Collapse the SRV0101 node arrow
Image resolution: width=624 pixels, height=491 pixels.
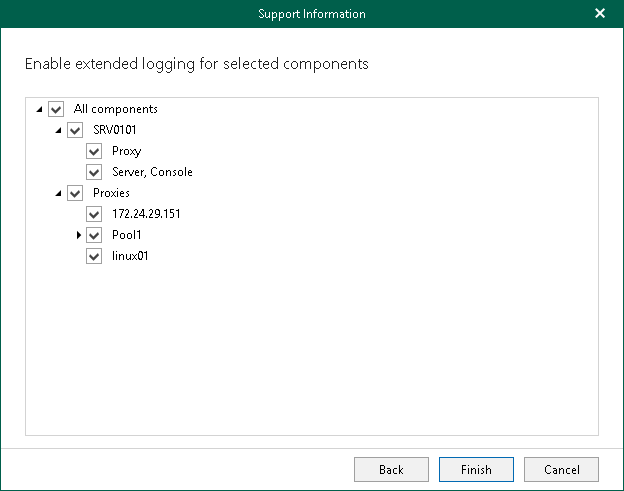58,130
